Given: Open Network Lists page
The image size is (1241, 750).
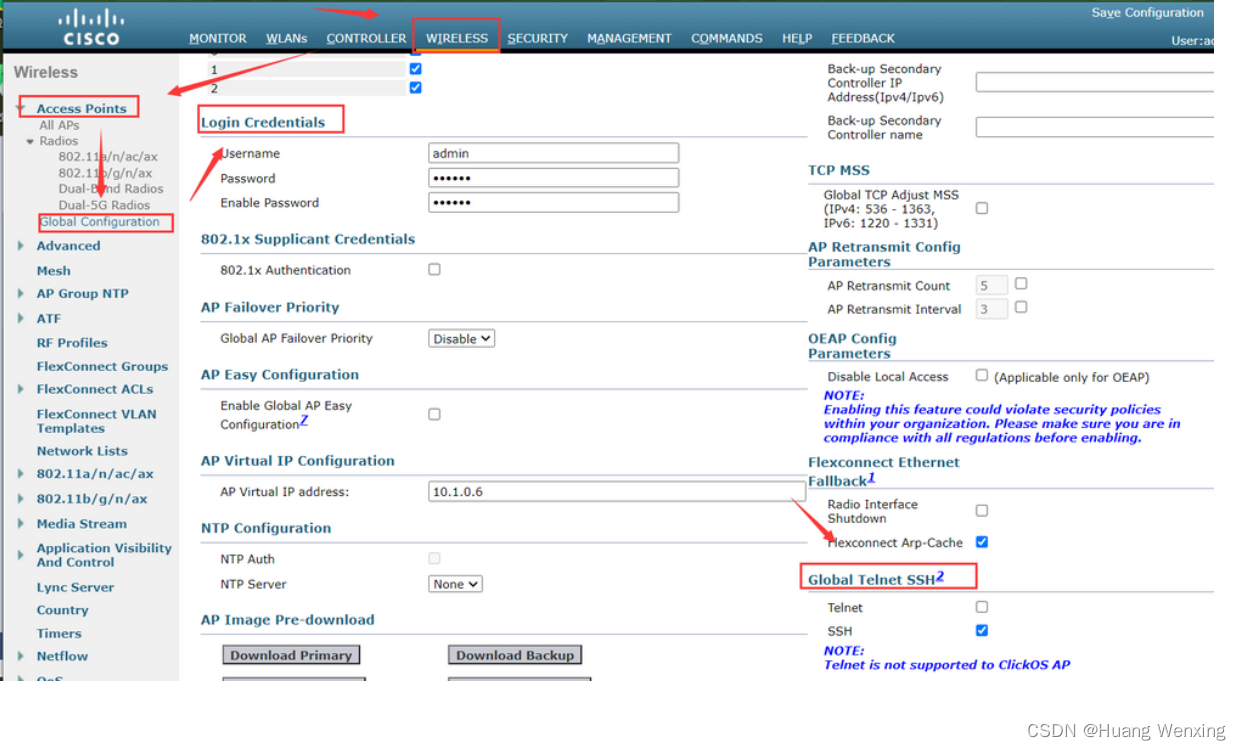Looking at the screenshot, I should tap(82, 451).
